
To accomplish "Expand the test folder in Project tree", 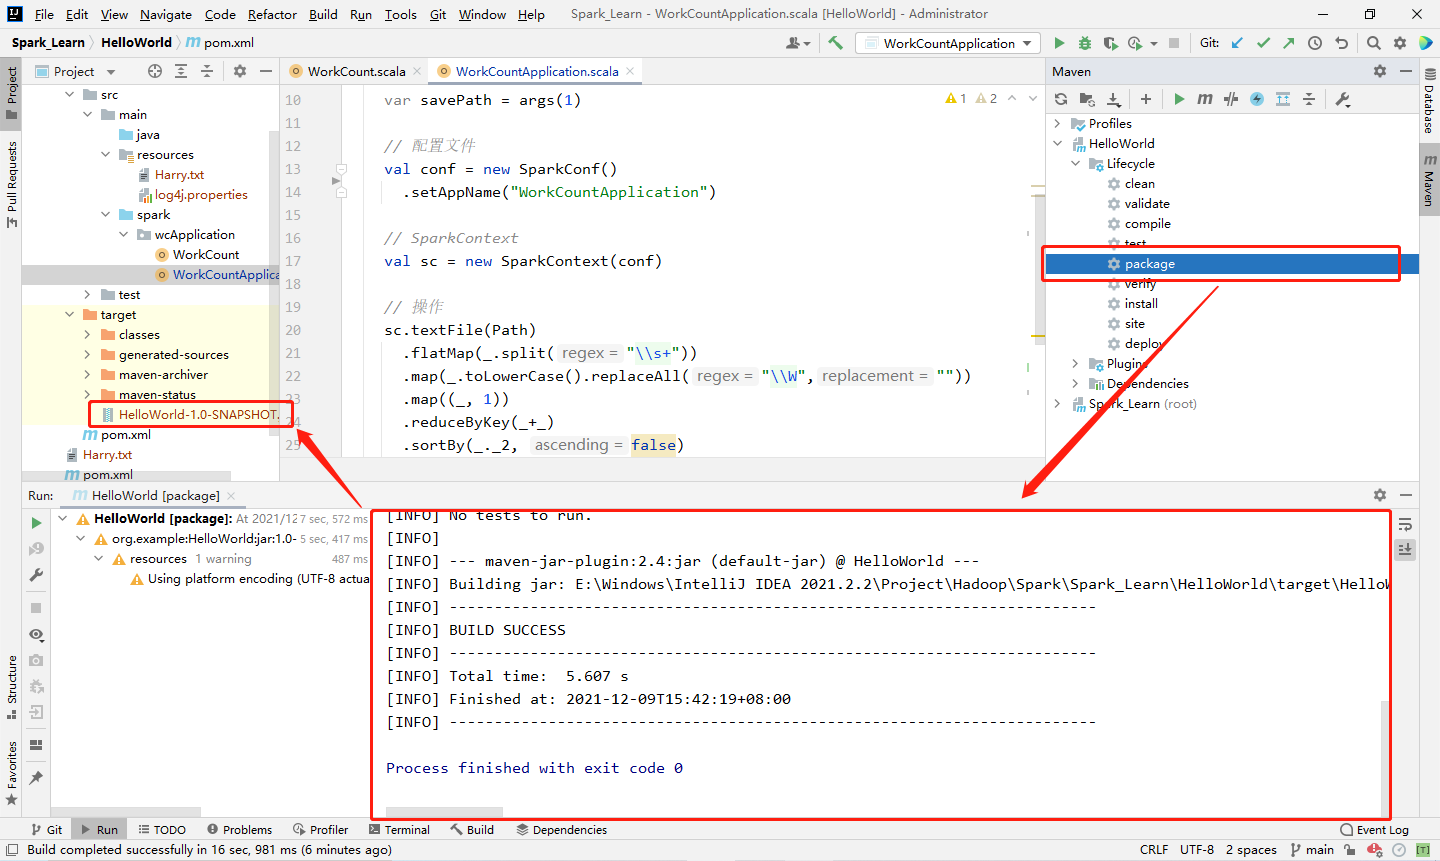I will [x=88, y=294].
